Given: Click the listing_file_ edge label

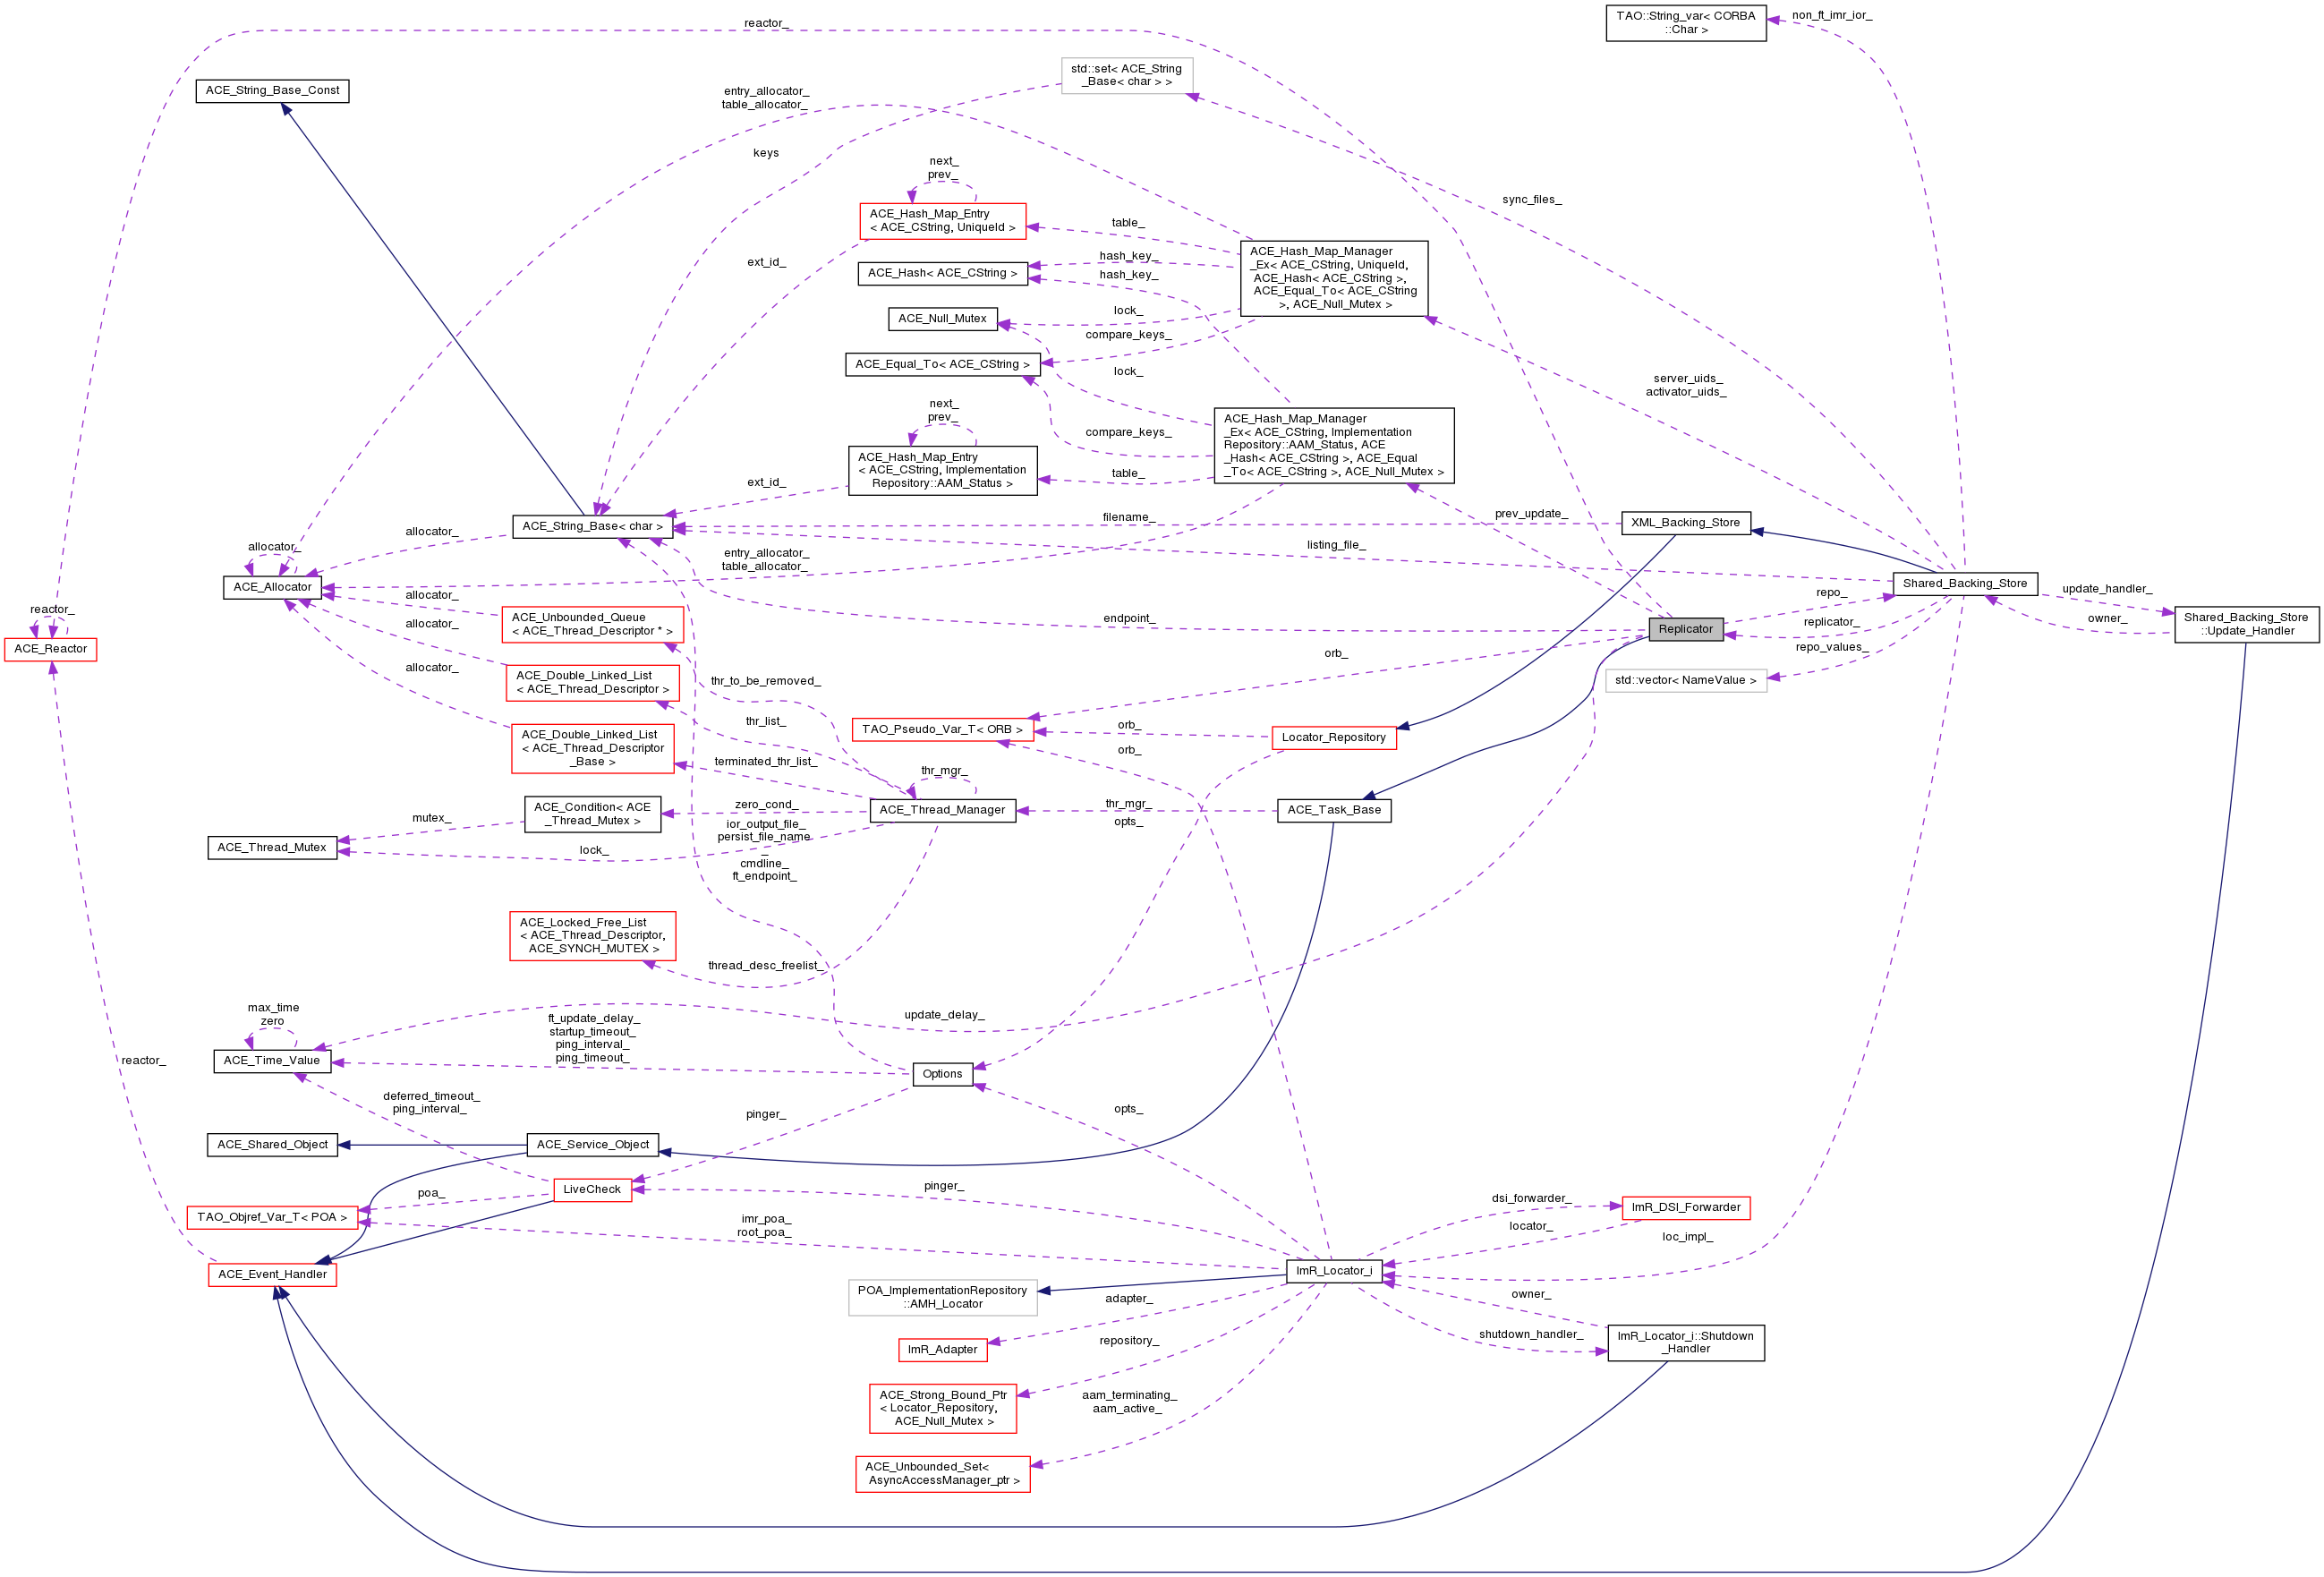Looking at the screenshot, I should pyautogui.click(x=1335, y=545).
